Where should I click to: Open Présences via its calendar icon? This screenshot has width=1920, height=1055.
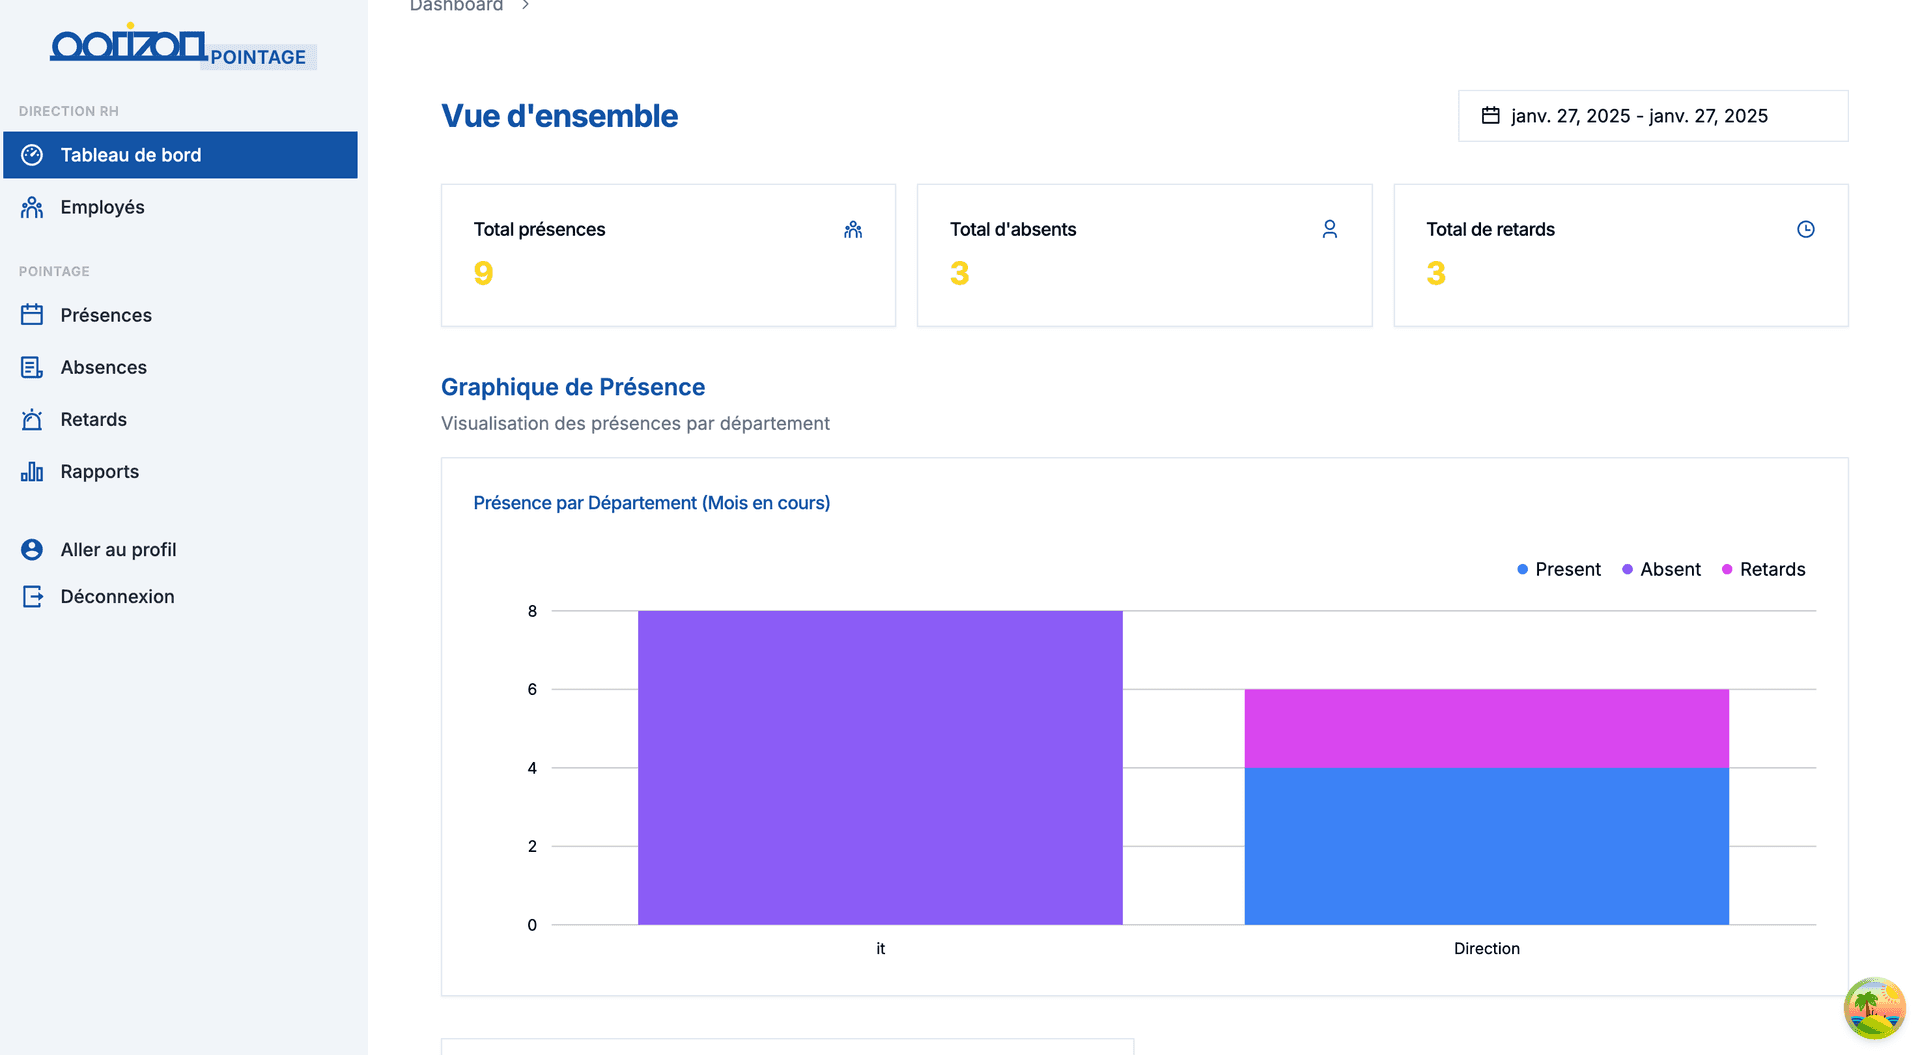coord(31,314)
